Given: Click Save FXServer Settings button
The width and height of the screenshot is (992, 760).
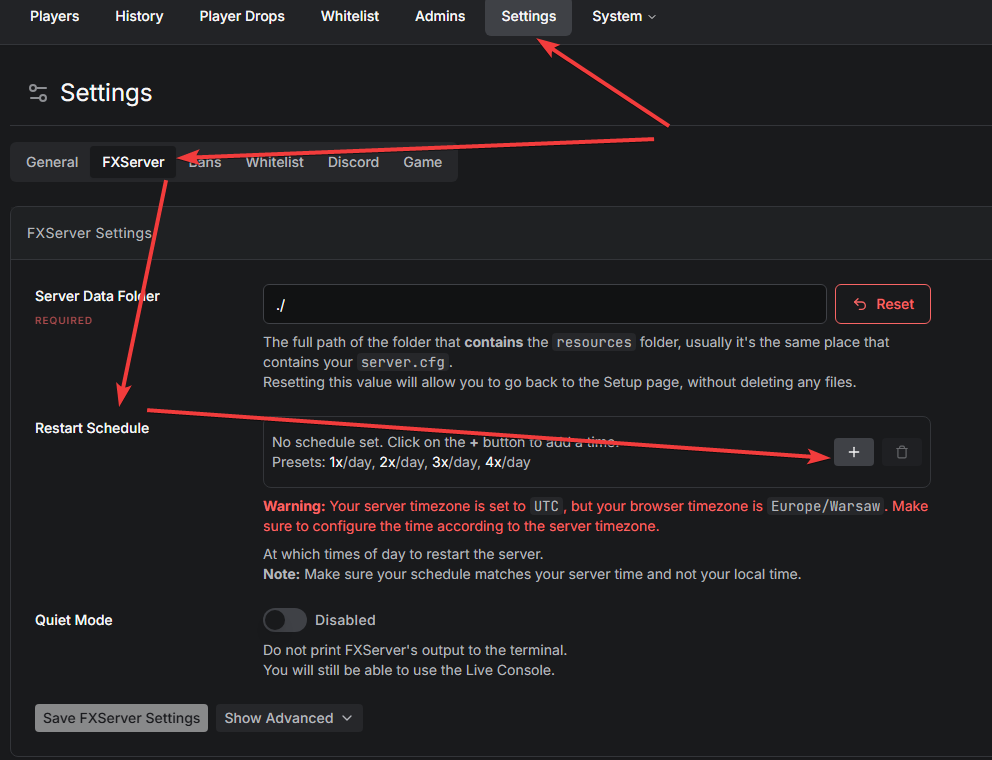Looking at the screenshot, I should [x=122, y=718].
